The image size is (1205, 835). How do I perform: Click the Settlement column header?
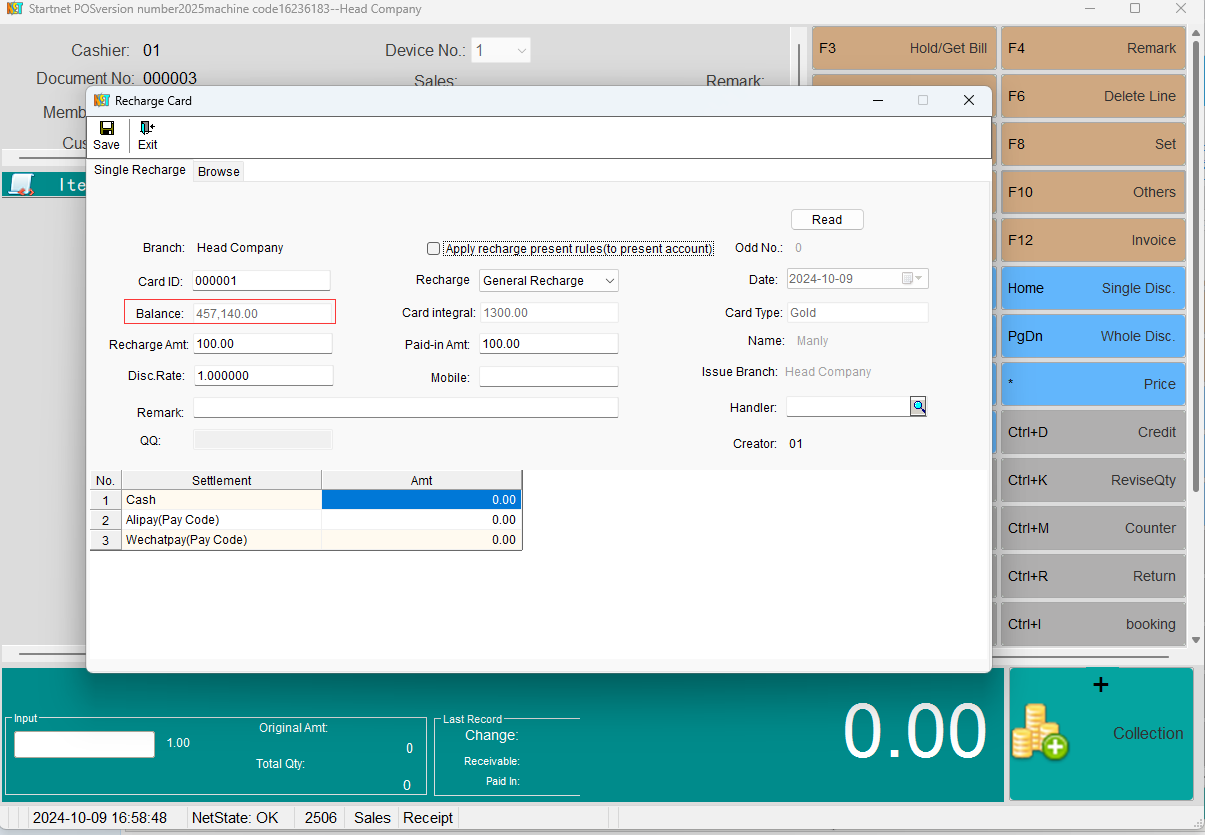click(222, 481)
